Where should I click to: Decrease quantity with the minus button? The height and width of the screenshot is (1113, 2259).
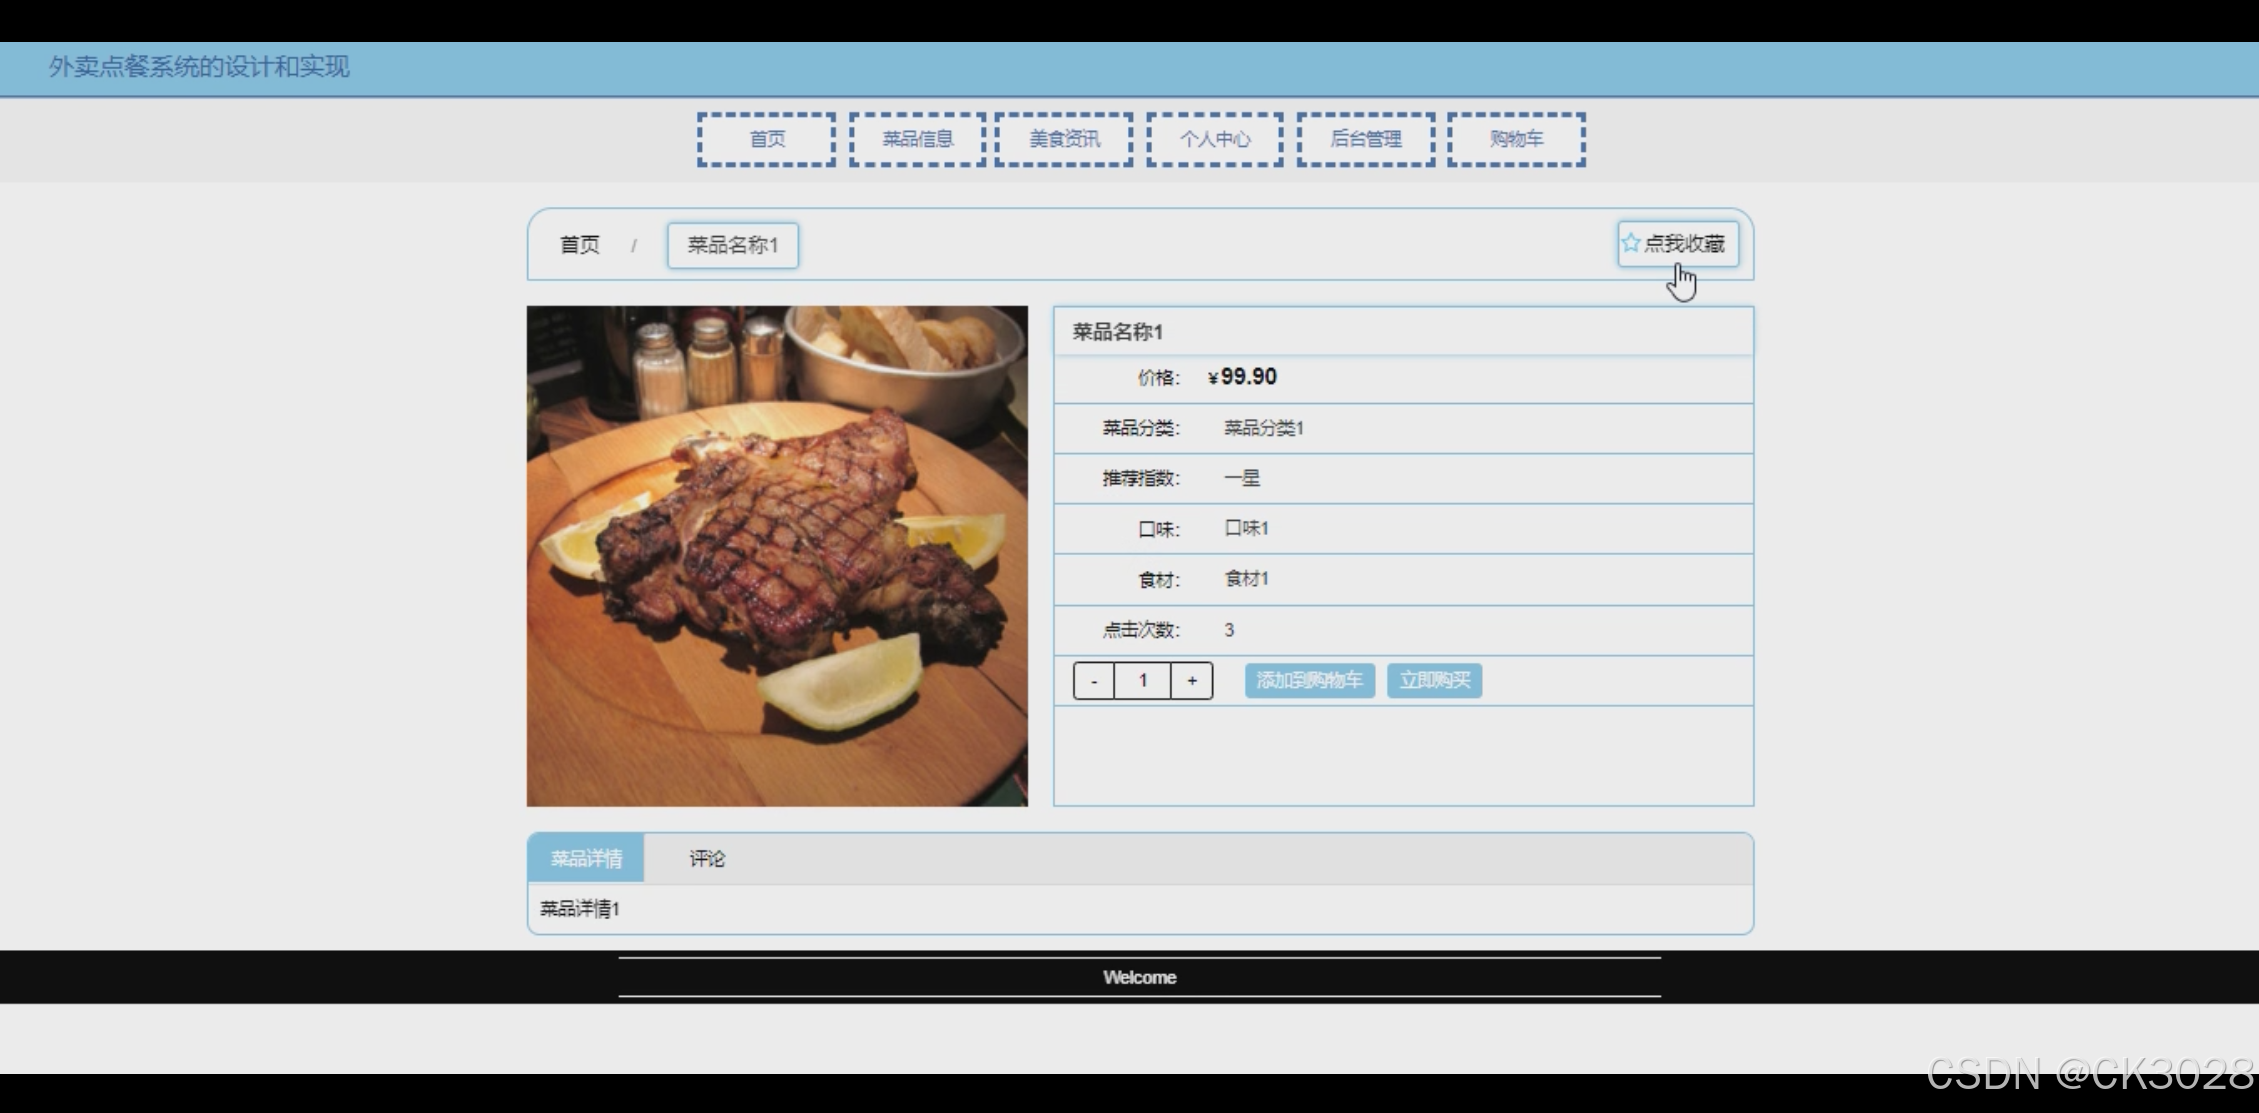click(x=1094, y=681)
